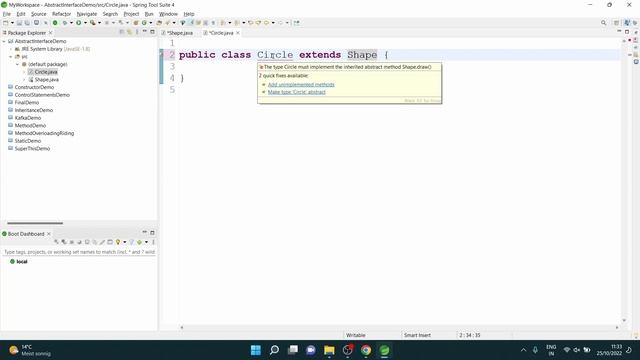Expand the JRE System Library node

click(x=11, y=49)
